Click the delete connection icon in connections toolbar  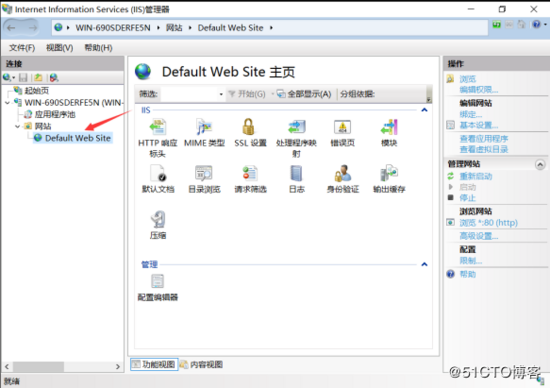[x=54, y=78]
